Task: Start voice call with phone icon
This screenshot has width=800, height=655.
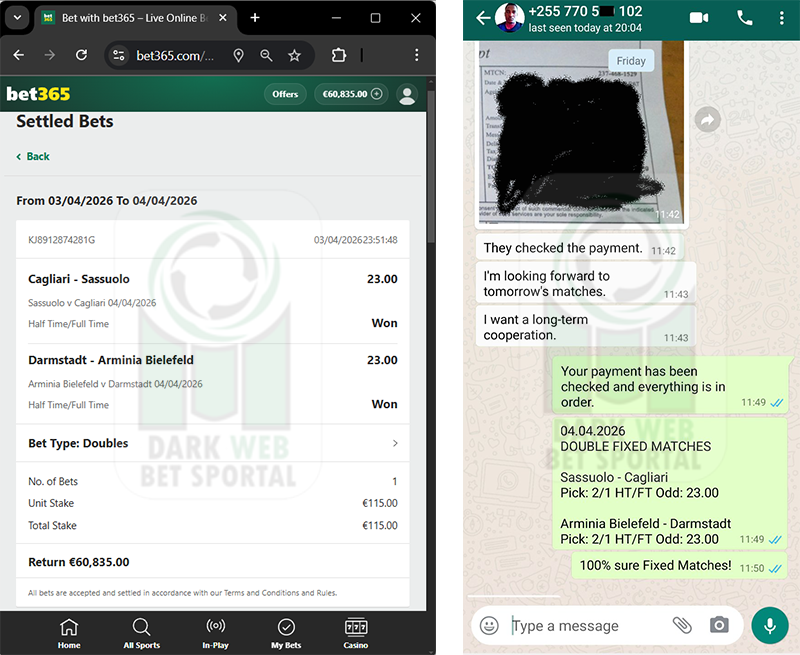Action: 744,17
